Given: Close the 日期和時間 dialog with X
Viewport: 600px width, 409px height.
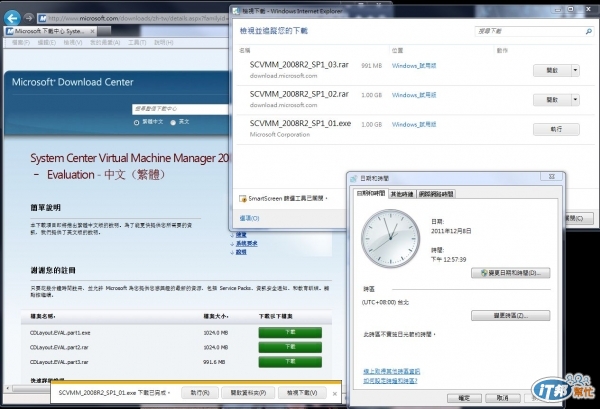Looking at the screenshot, I should click(551, 176).
